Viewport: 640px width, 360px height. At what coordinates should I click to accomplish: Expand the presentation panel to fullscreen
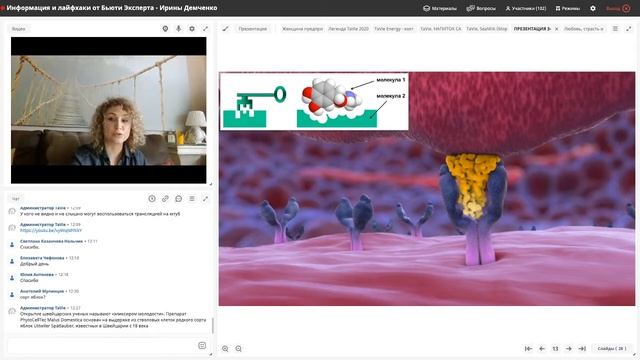tap(629, 29)
